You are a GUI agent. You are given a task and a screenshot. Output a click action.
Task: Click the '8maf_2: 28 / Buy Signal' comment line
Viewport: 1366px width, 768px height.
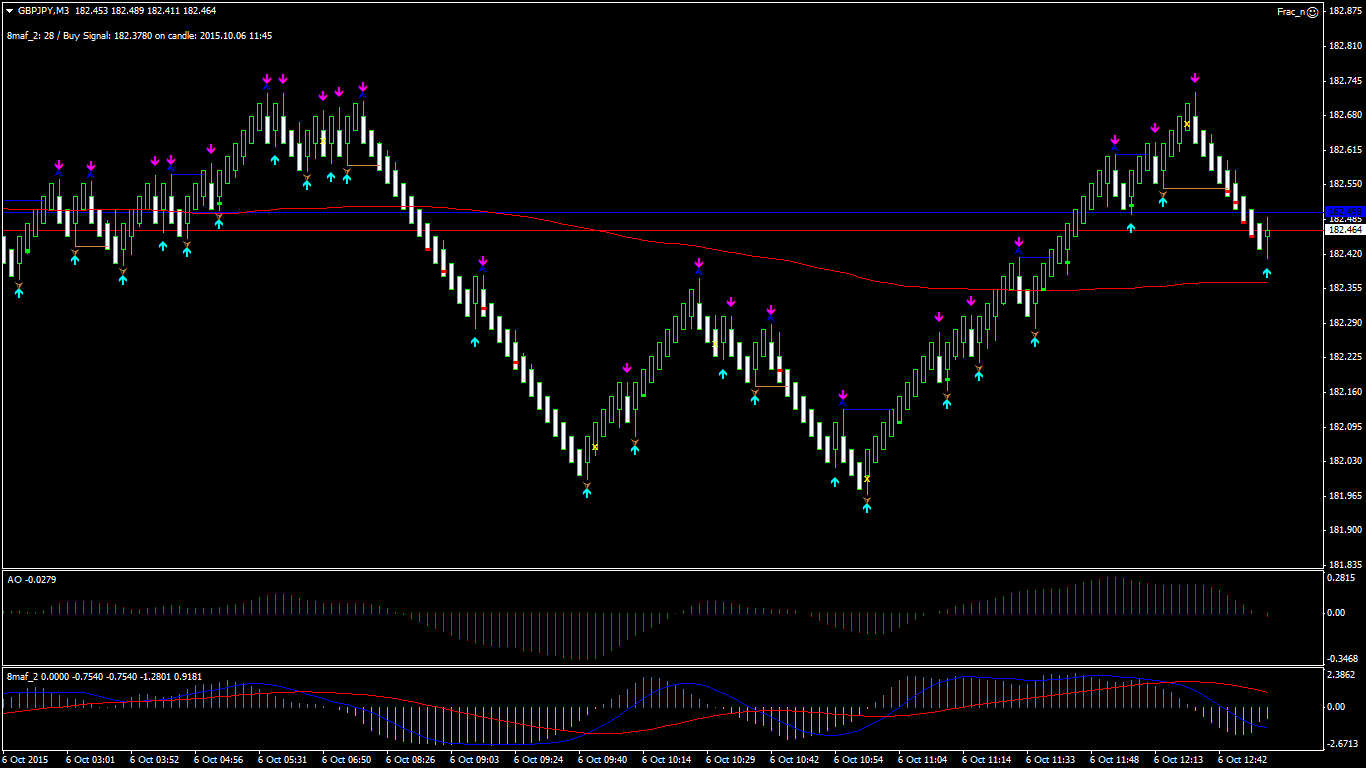[x=140, y=35]
